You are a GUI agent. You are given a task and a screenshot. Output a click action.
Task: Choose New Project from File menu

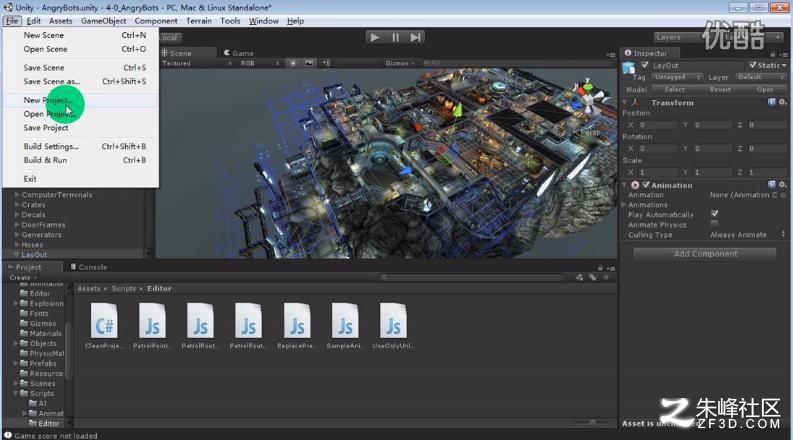click(81, 100)
